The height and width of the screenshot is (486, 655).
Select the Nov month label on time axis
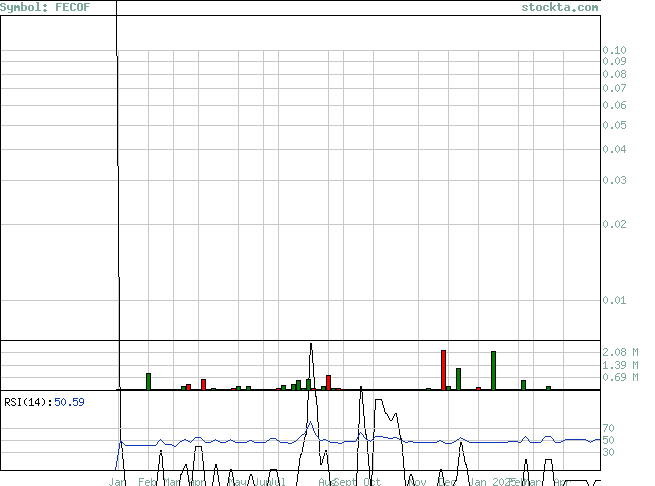417,482
